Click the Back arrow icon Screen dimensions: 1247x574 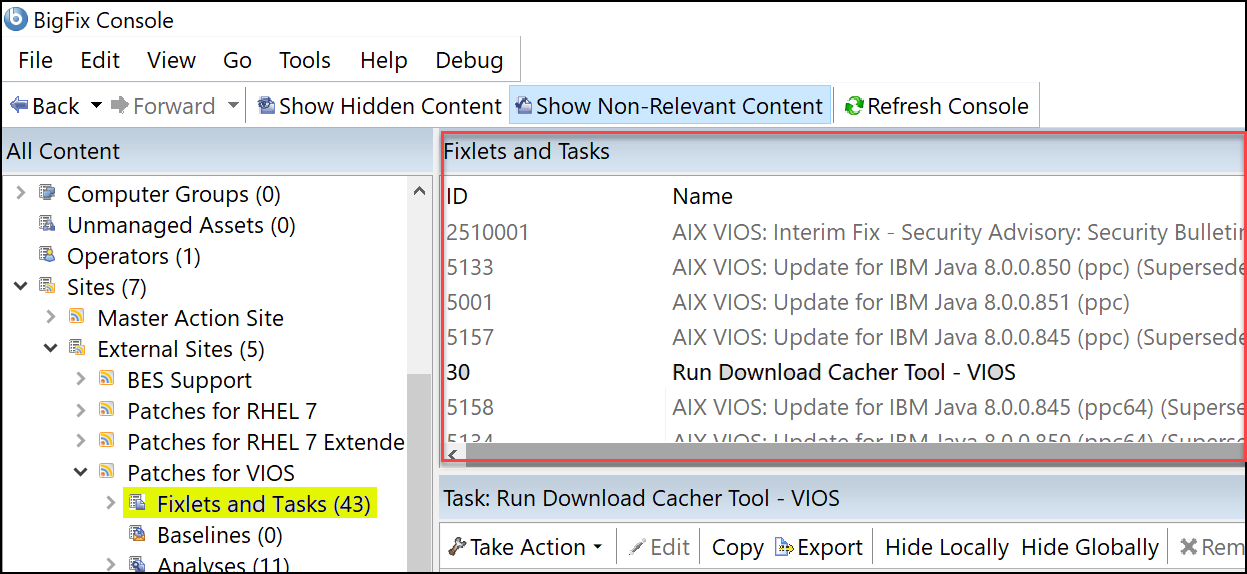19,105
